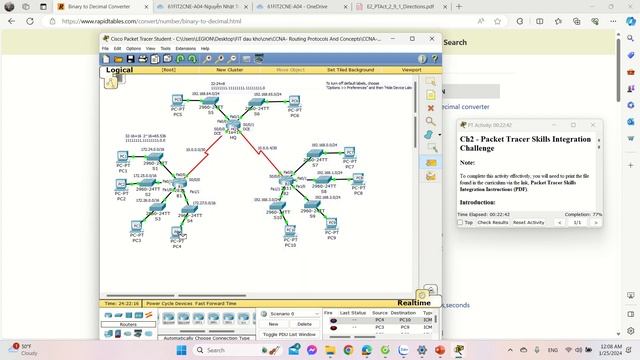Pick the Draw Polygon shape tool
The width and height of the screenshot is (640, 360).
(x=429, y=134)
